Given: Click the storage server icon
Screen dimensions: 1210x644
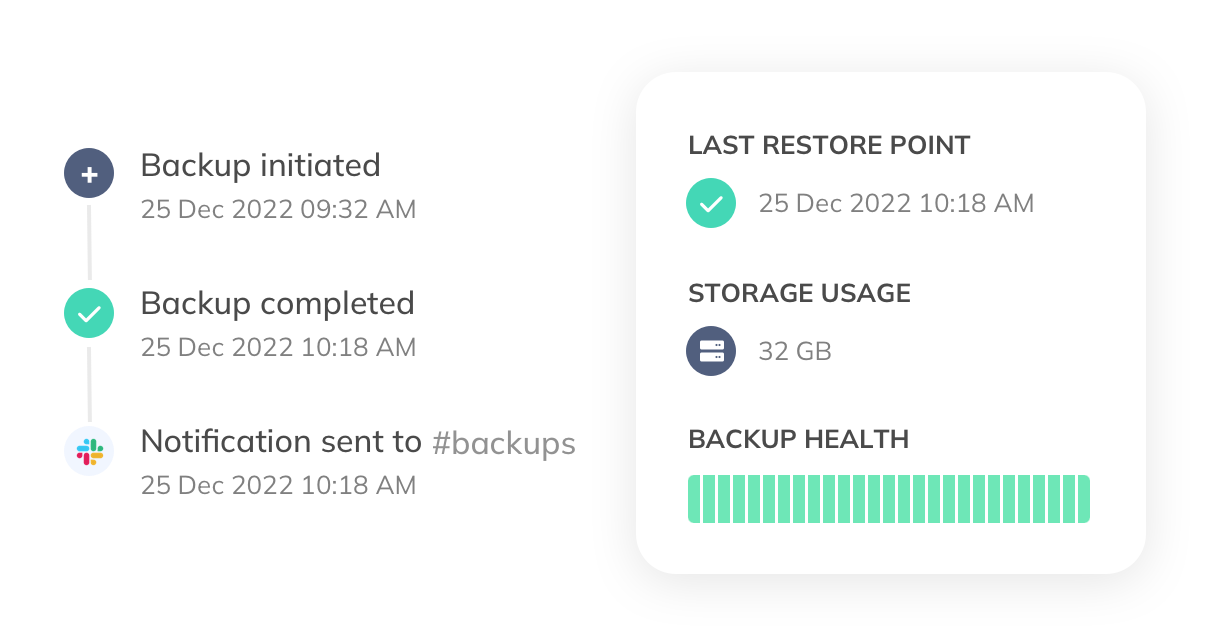Looking at the screenshot, I should (711, 351).
